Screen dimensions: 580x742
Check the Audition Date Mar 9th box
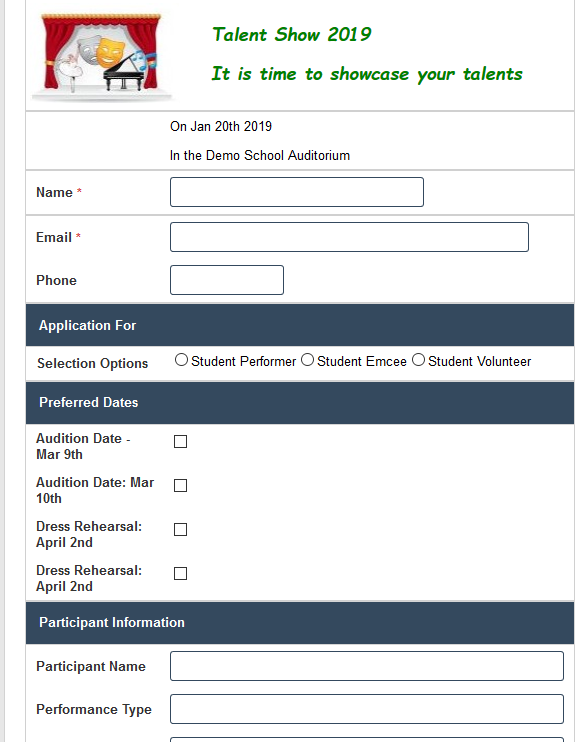pos(180,442)
